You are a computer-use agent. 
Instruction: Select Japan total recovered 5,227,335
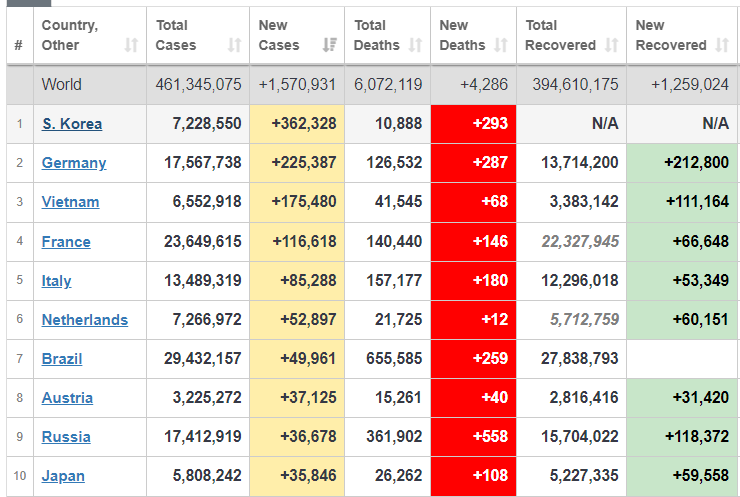[584, 476]
